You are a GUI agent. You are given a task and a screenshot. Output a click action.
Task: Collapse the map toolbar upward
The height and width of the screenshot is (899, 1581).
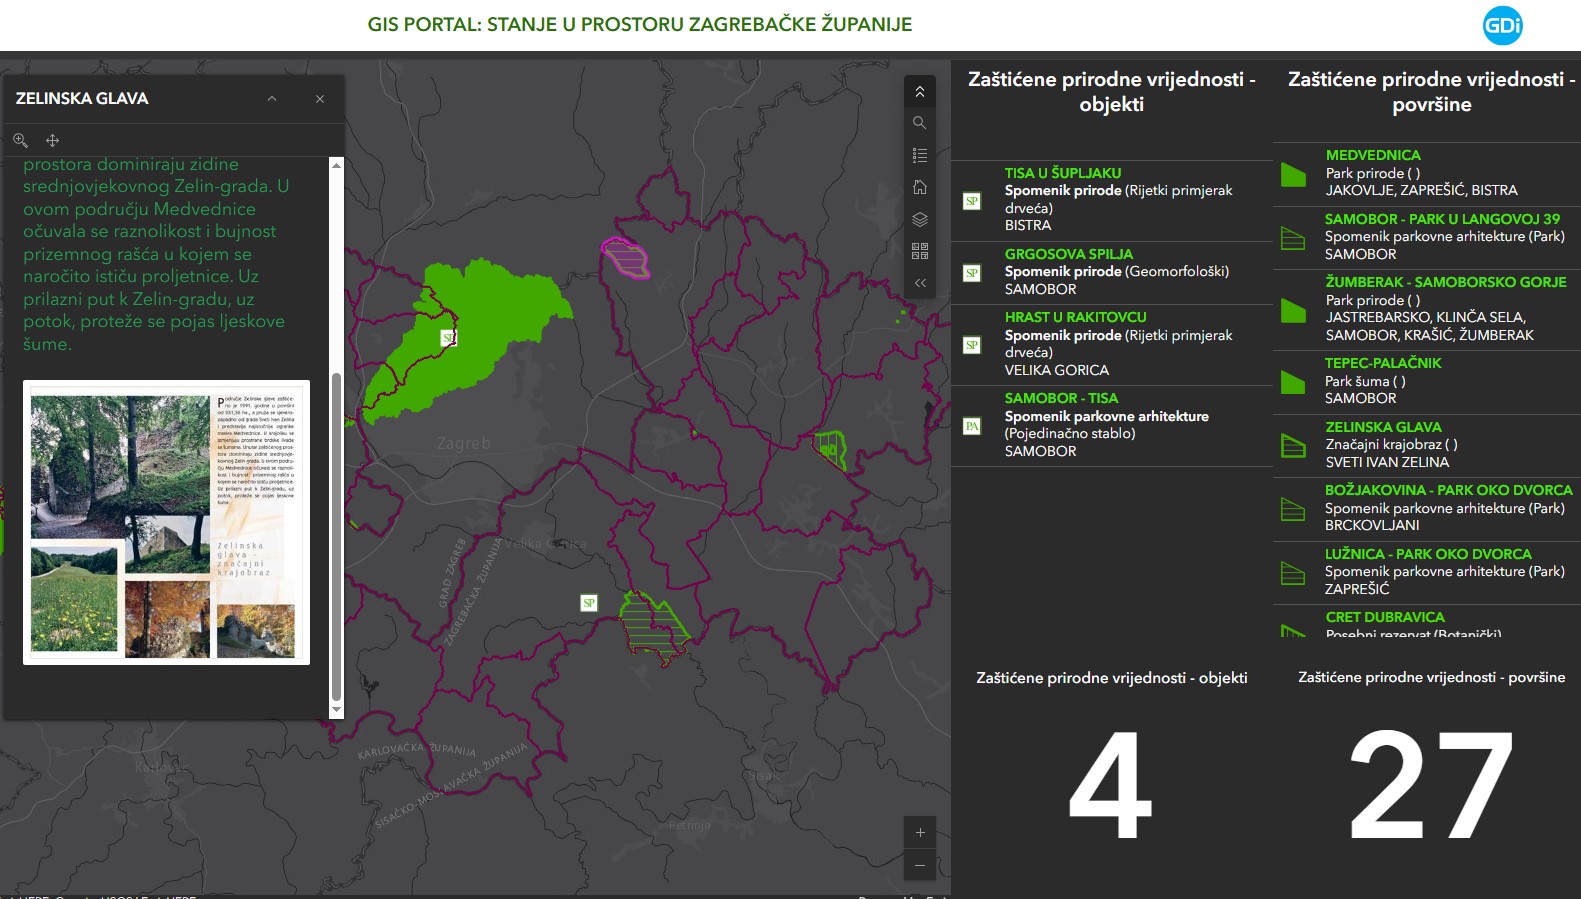(x=920, y=92)
